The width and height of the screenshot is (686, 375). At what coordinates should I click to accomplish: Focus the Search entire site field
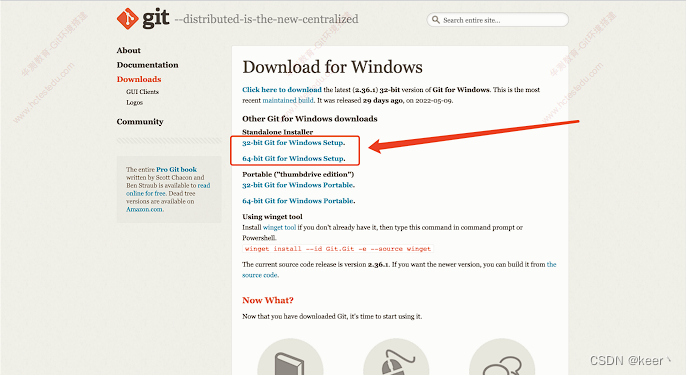(497, 20)
